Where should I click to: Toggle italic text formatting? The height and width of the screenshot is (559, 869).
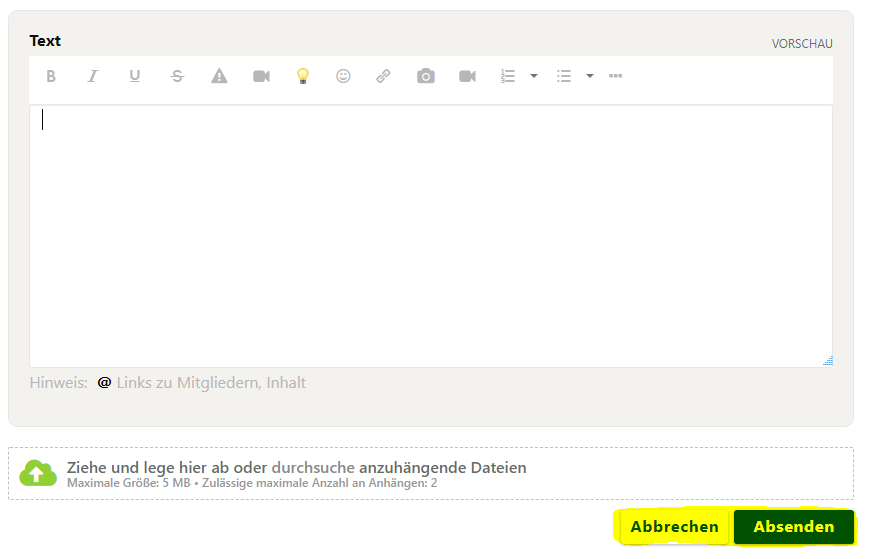click(x=93, y=76)
